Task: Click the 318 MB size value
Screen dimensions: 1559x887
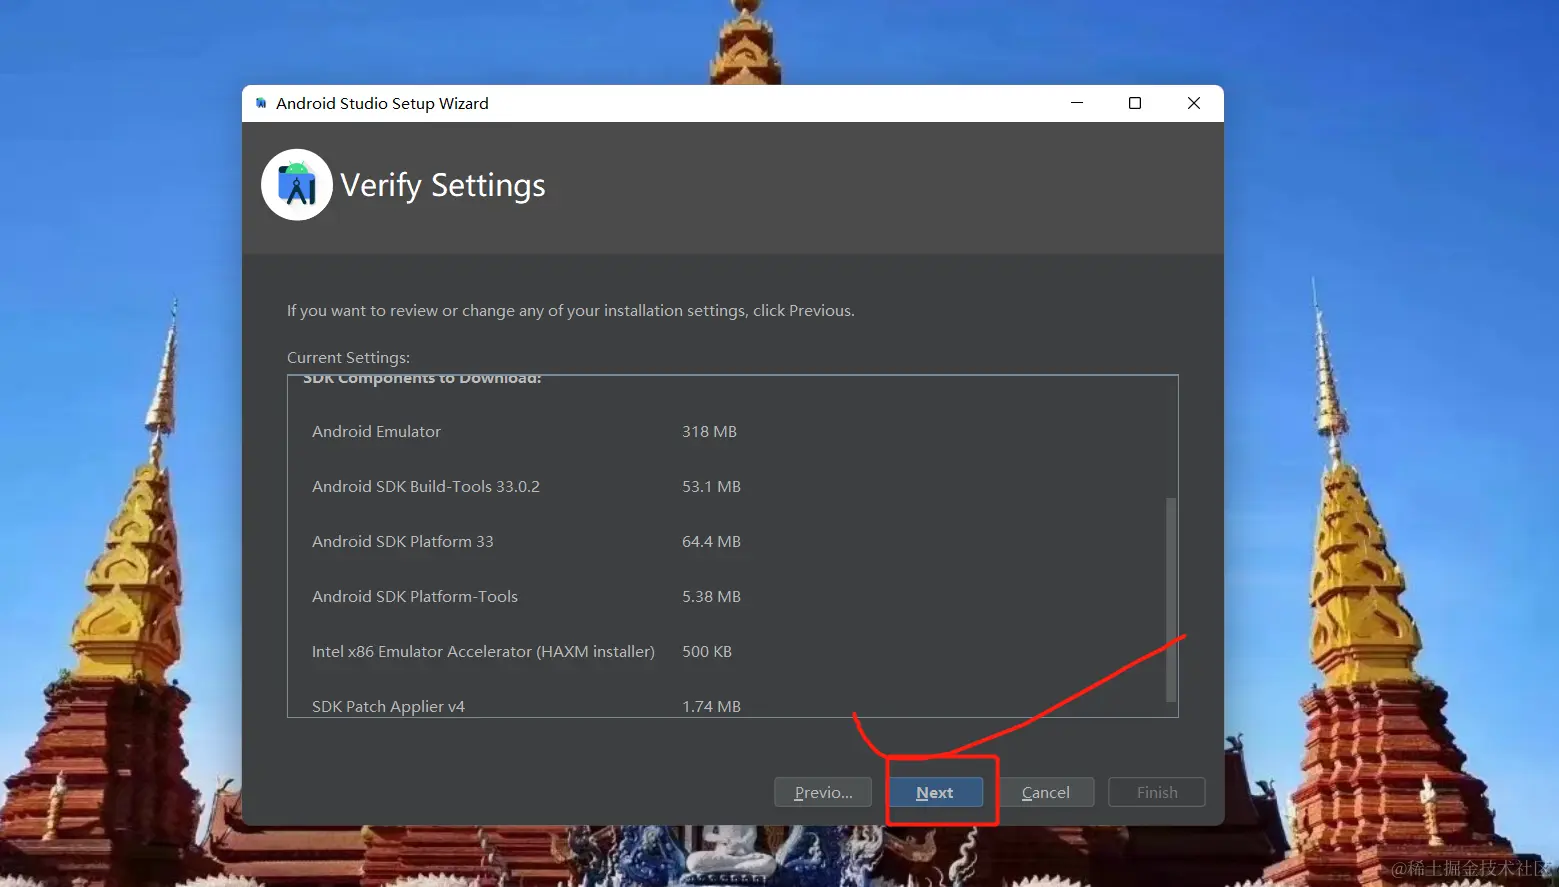Action: click(709, 431)
